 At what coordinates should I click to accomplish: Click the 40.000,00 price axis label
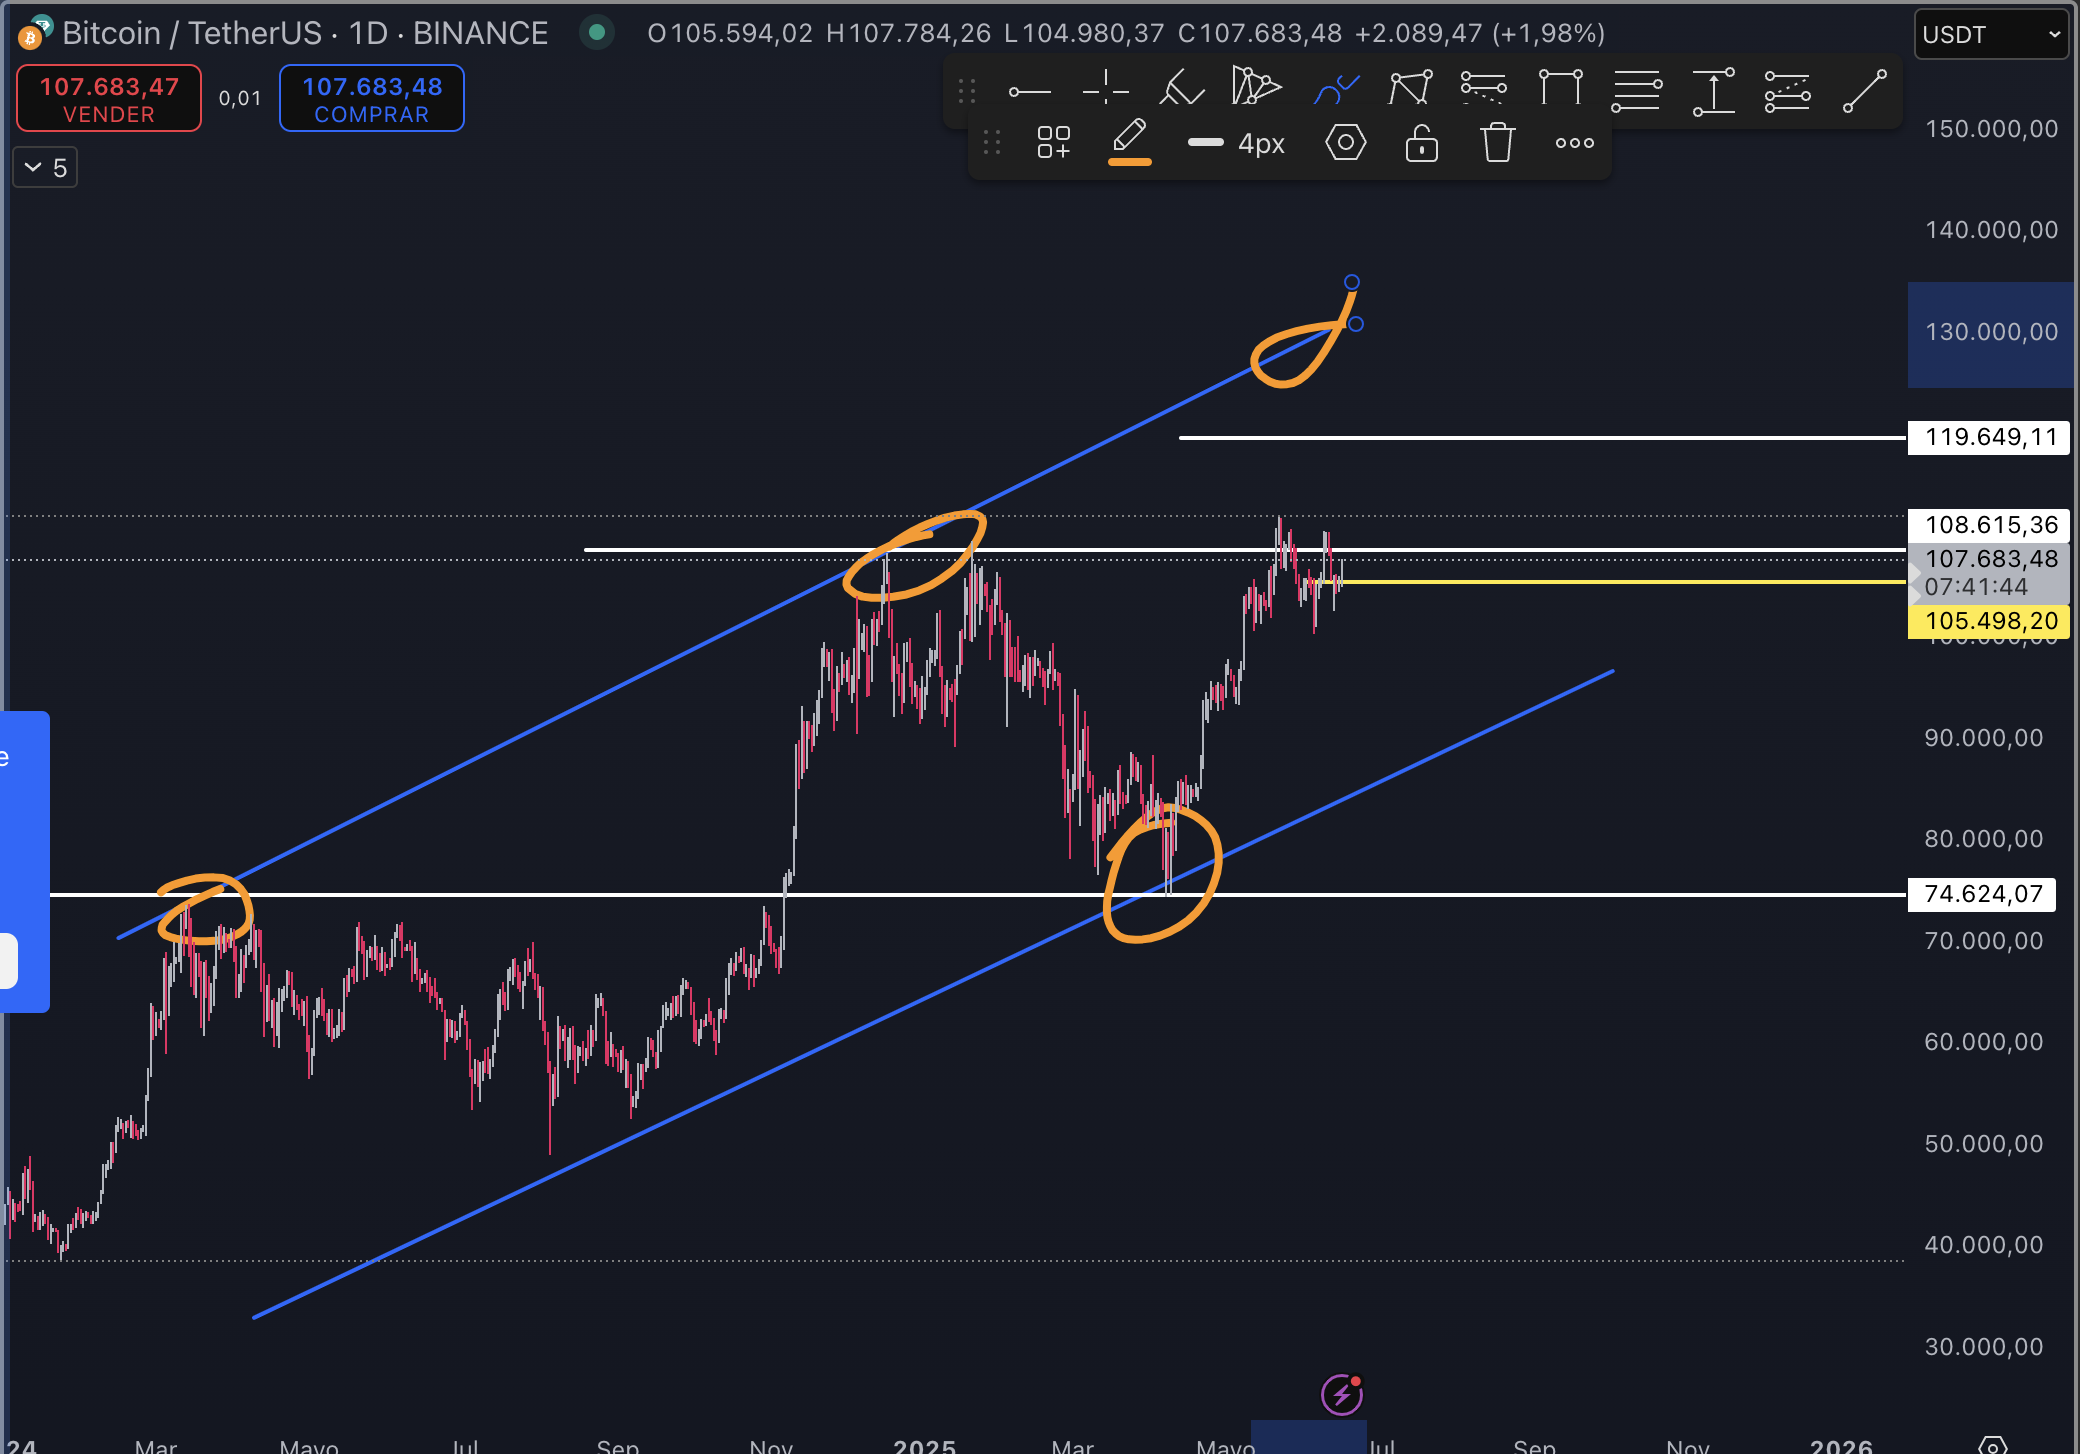(x=1983, y=1245)
